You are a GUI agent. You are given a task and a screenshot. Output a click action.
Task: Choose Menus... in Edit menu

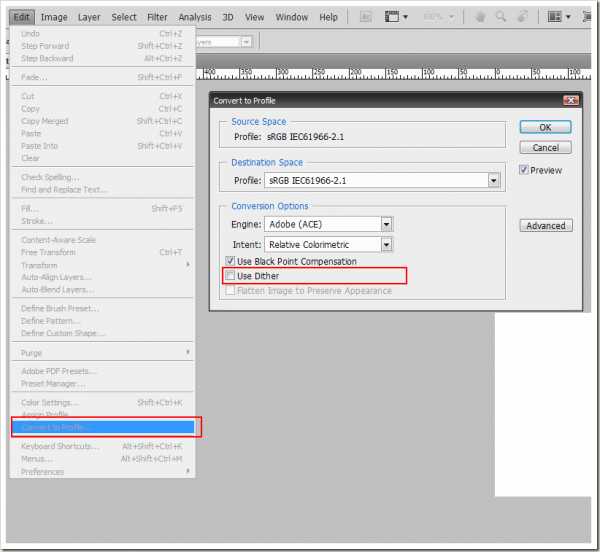tap(103, 459)
